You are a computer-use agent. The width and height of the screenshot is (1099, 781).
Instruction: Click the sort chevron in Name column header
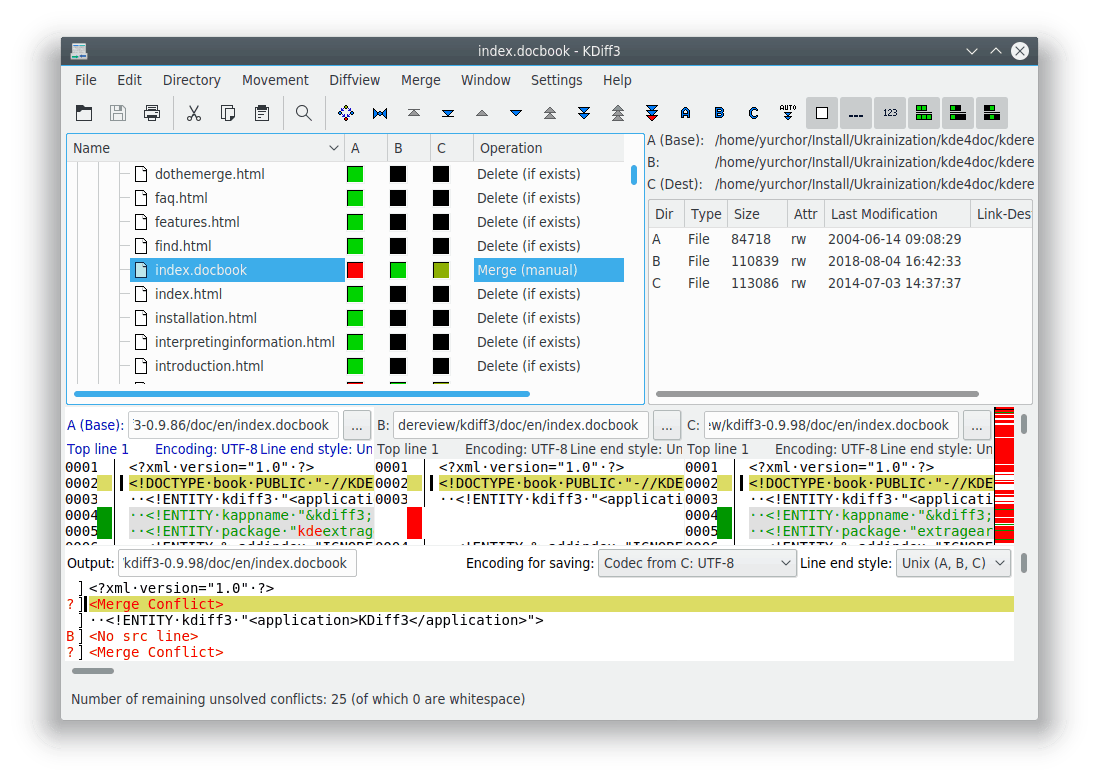click(x=334, y=148)
